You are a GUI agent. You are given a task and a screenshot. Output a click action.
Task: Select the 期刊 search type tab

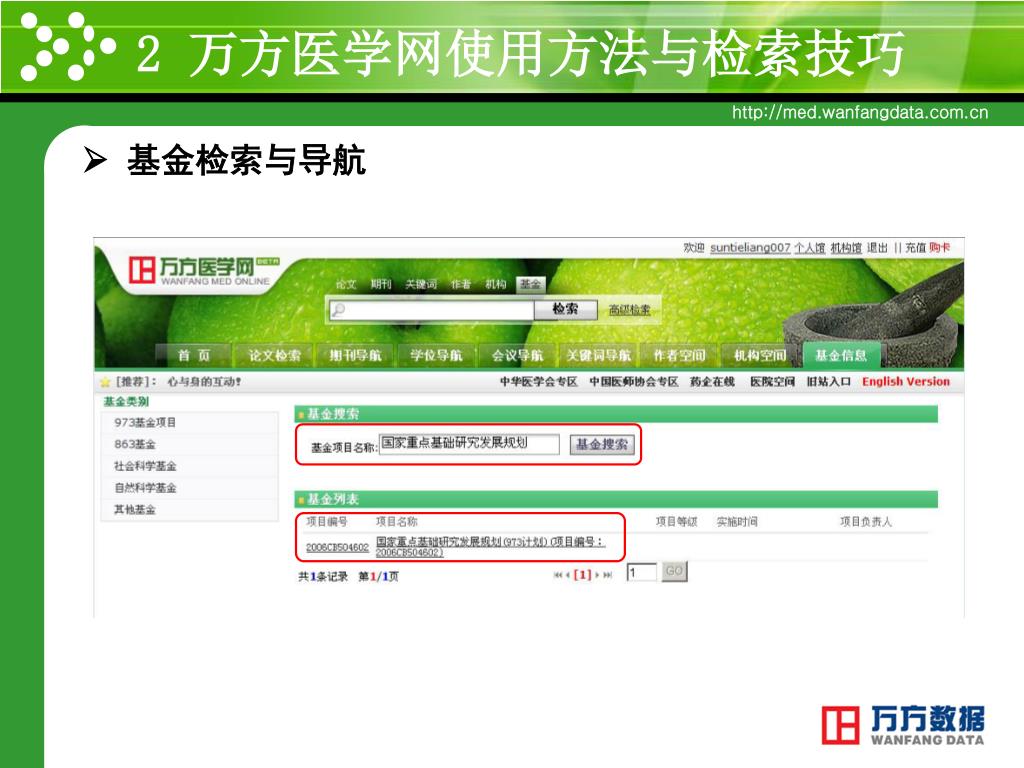coord(381,284)
